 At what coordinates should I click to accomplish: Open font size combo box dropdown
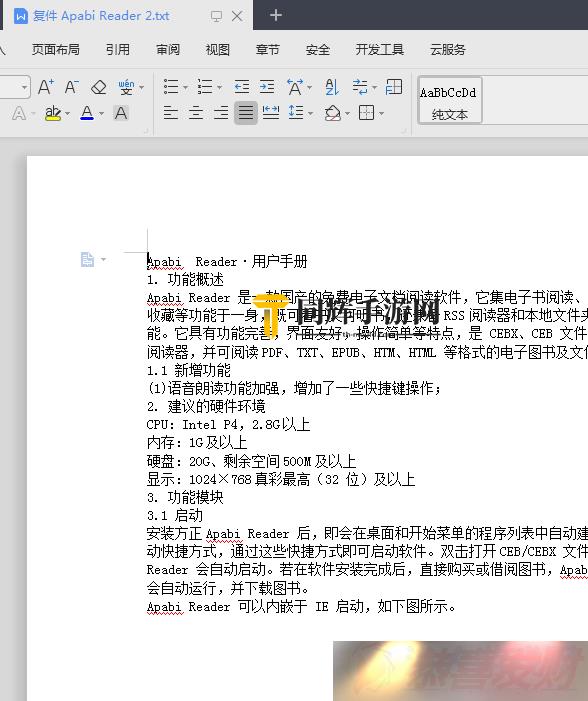click(x=25, y=87)
